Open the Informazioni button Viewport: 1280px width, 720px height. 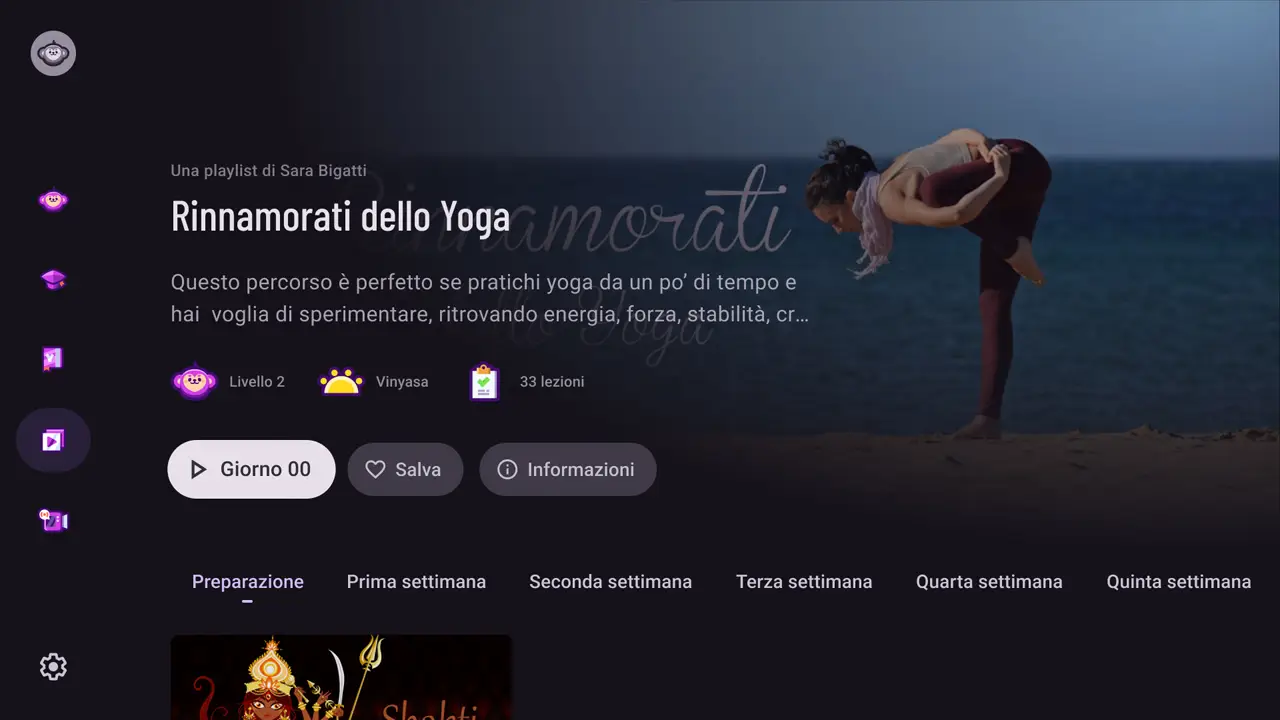pyautogui.click(x=568, y=469)
